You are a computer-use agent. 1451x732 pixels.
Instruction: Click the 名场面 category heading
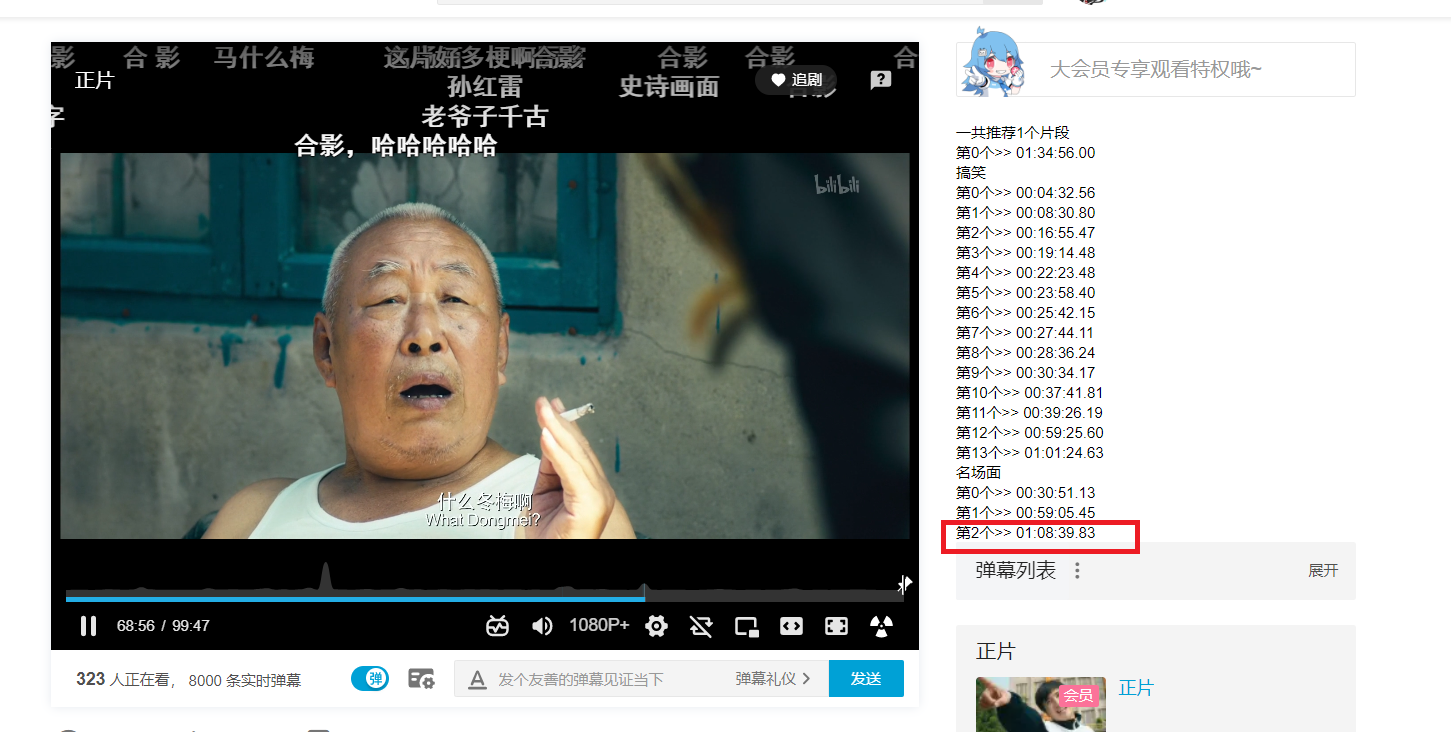click(x=978, y=473)
